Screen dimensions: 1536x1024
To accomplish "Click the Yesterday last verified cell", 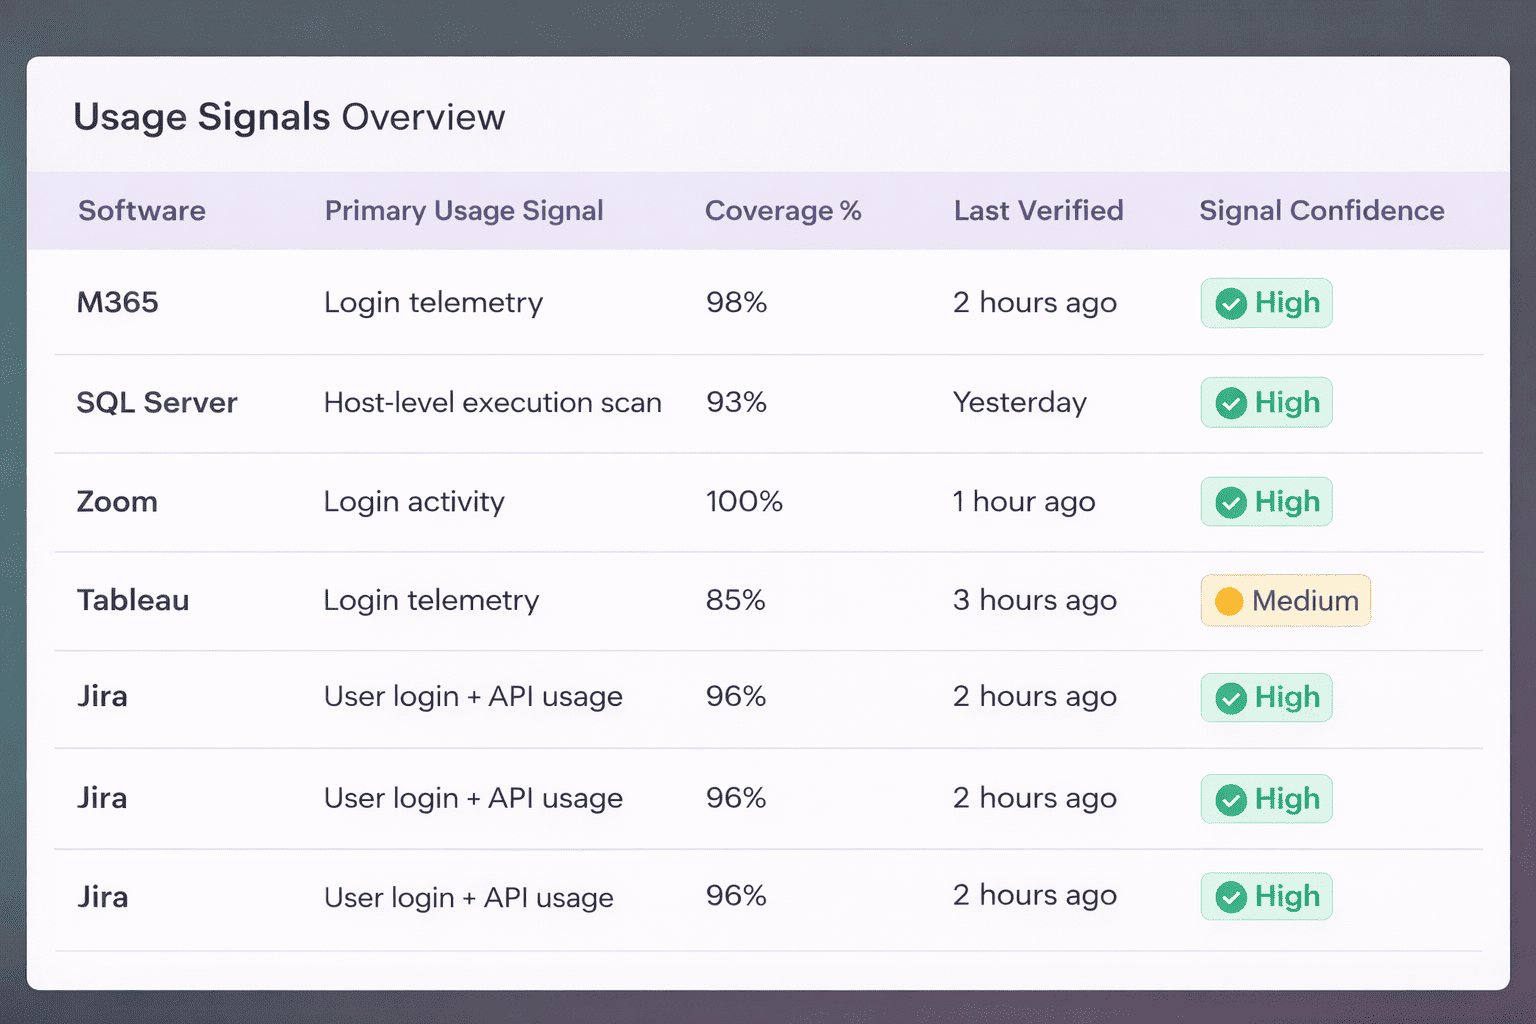I will pos(1019,403).
